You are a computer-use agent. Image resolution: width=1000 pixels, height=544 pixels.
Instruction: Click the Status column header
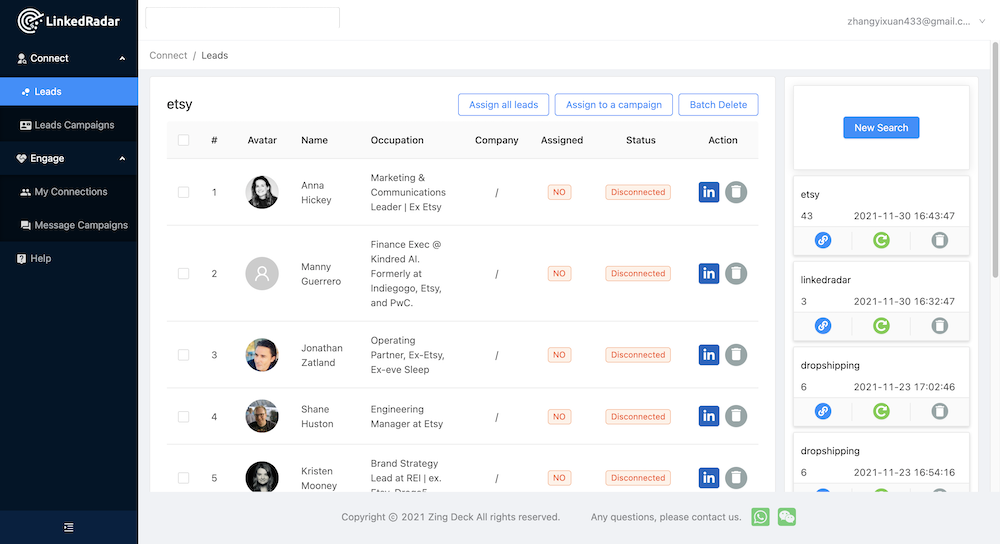640,140
